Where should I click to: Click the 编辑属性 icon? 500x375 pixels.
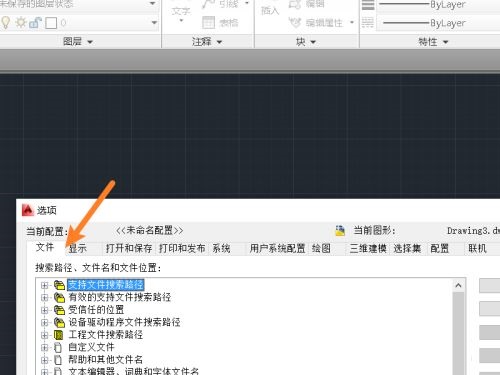[295, 23]
